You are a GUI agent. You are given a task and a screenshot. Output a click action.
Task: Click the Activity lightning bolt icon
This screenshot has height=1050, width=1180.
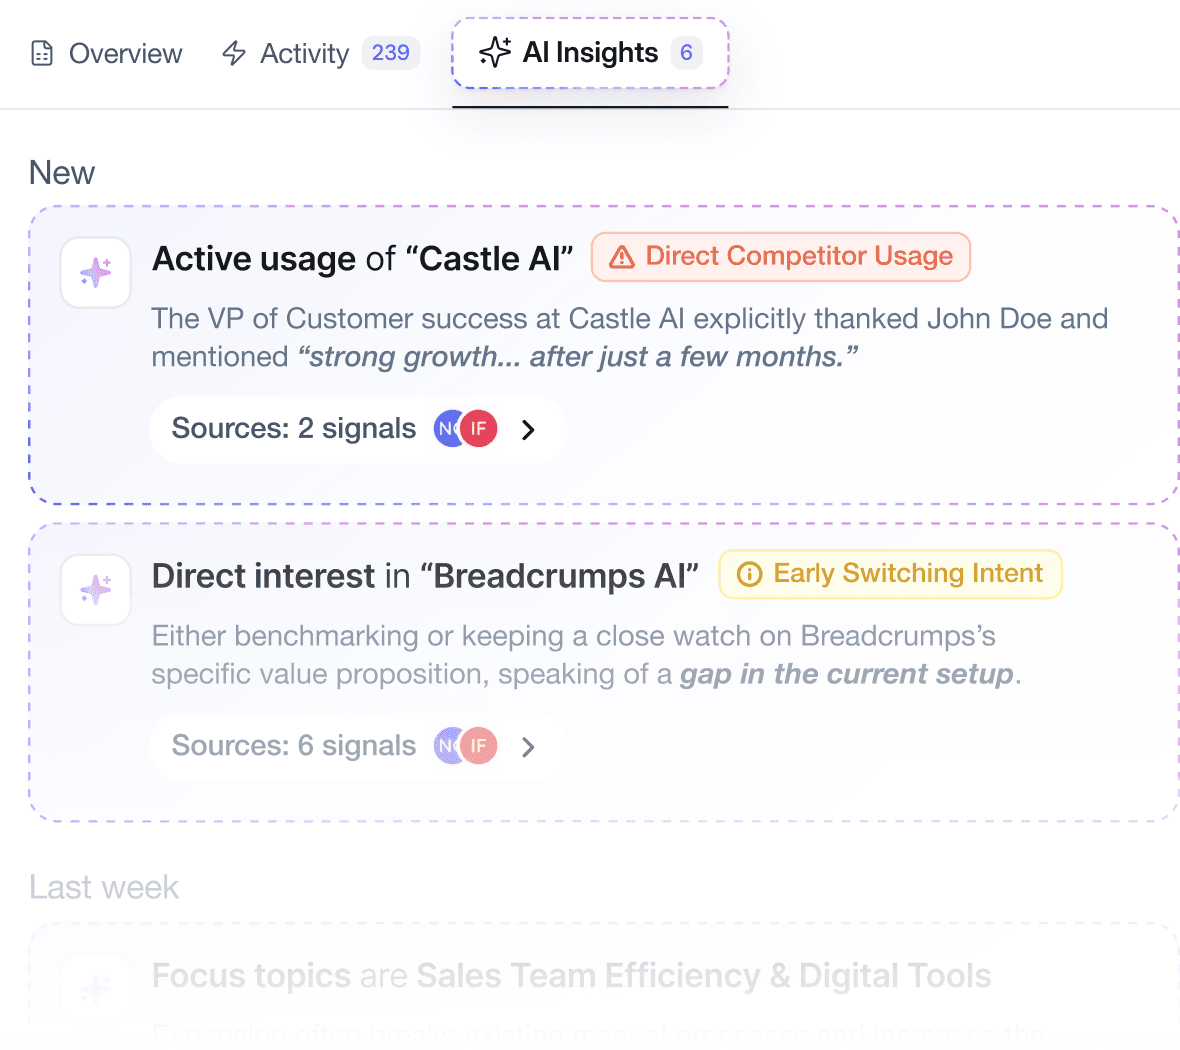point(234,53)
